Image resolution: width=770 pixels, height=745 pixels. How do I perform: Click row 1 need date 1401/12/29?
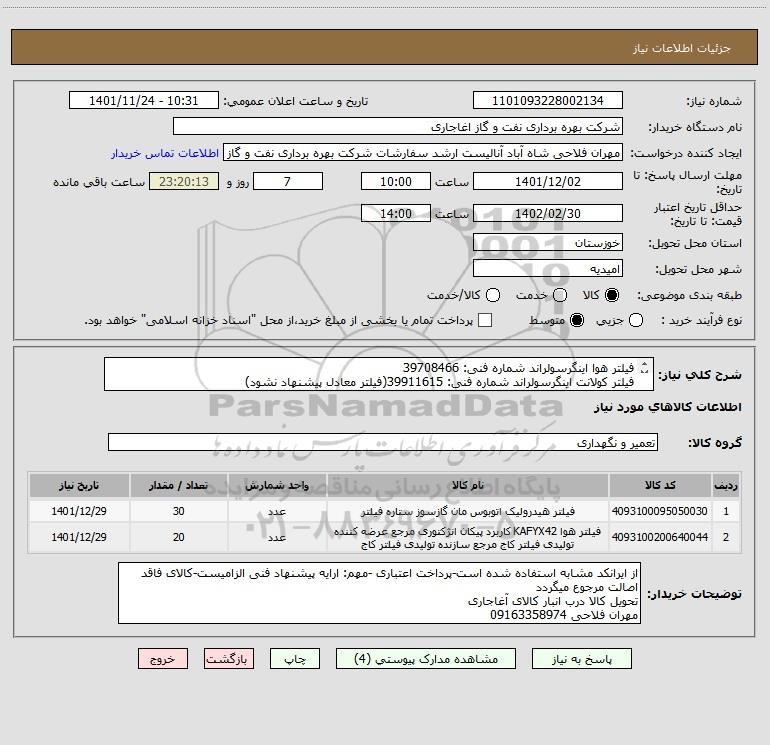[79, 511]
